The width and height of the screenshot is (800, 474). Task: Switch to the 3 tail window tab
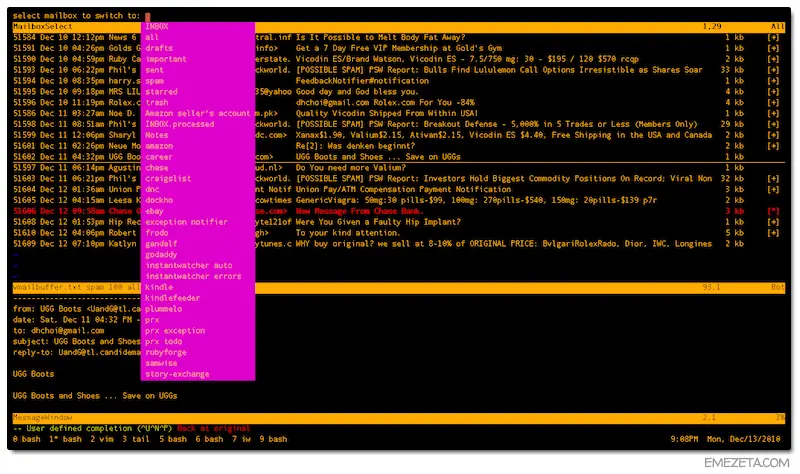pos(136,439)
